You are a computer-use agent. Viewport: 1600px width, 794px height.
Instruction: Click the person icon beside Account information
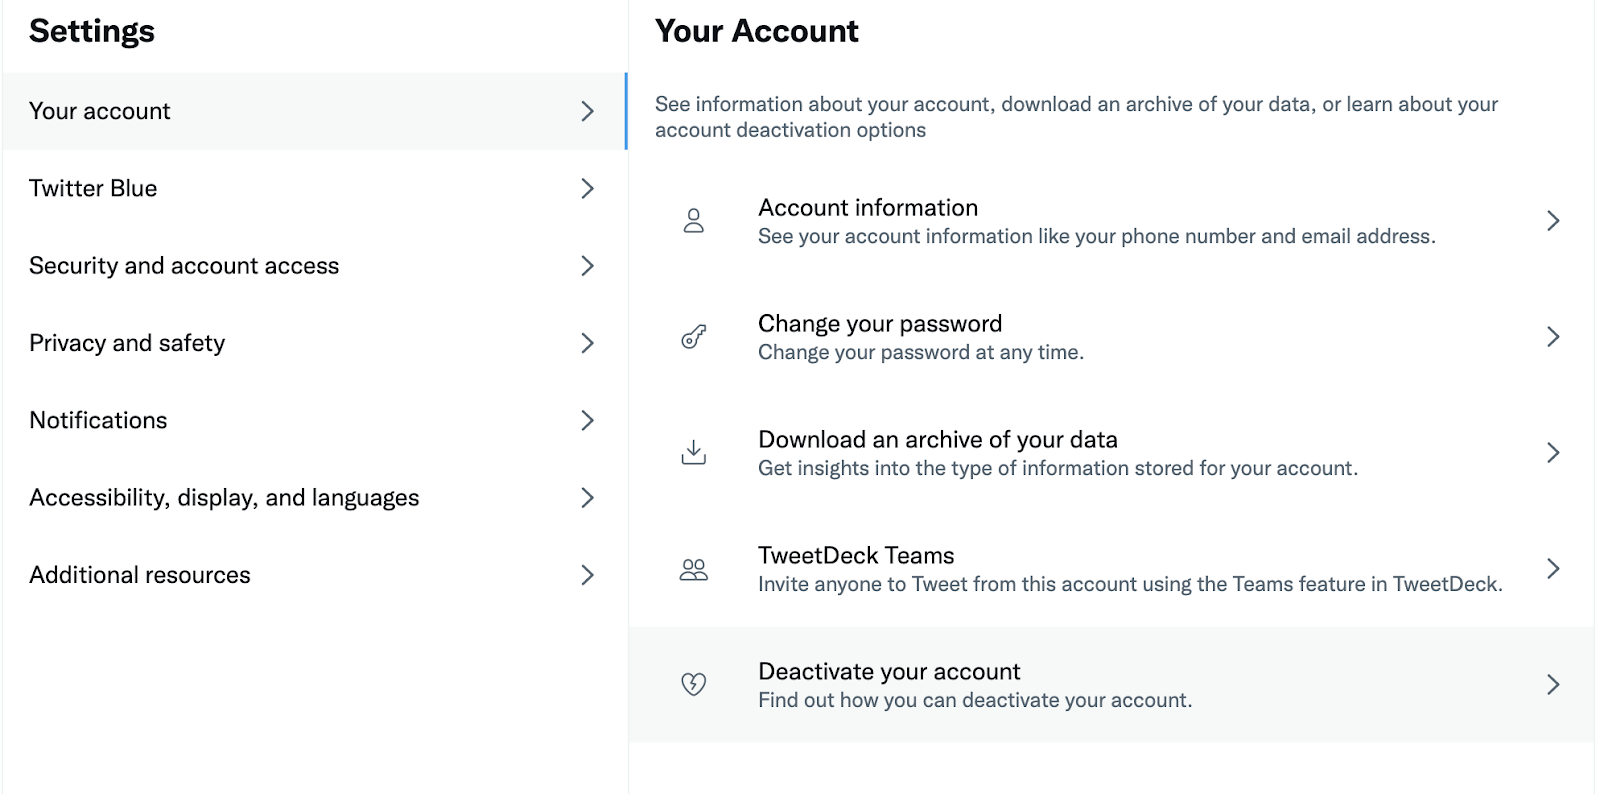[x=693, y=221]
